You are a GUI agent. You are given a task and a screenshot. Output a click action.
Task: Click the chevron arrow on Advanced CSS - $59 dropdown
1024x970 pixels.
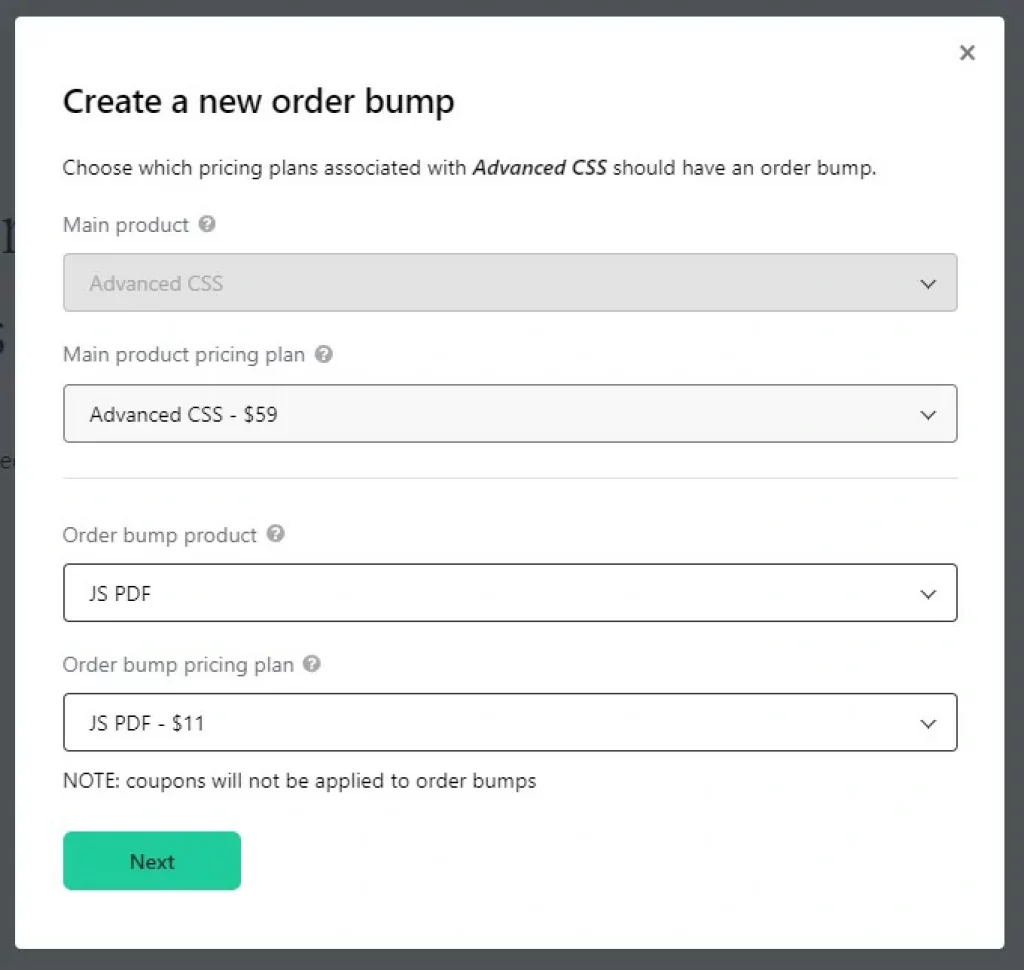(x=928, y=414)
